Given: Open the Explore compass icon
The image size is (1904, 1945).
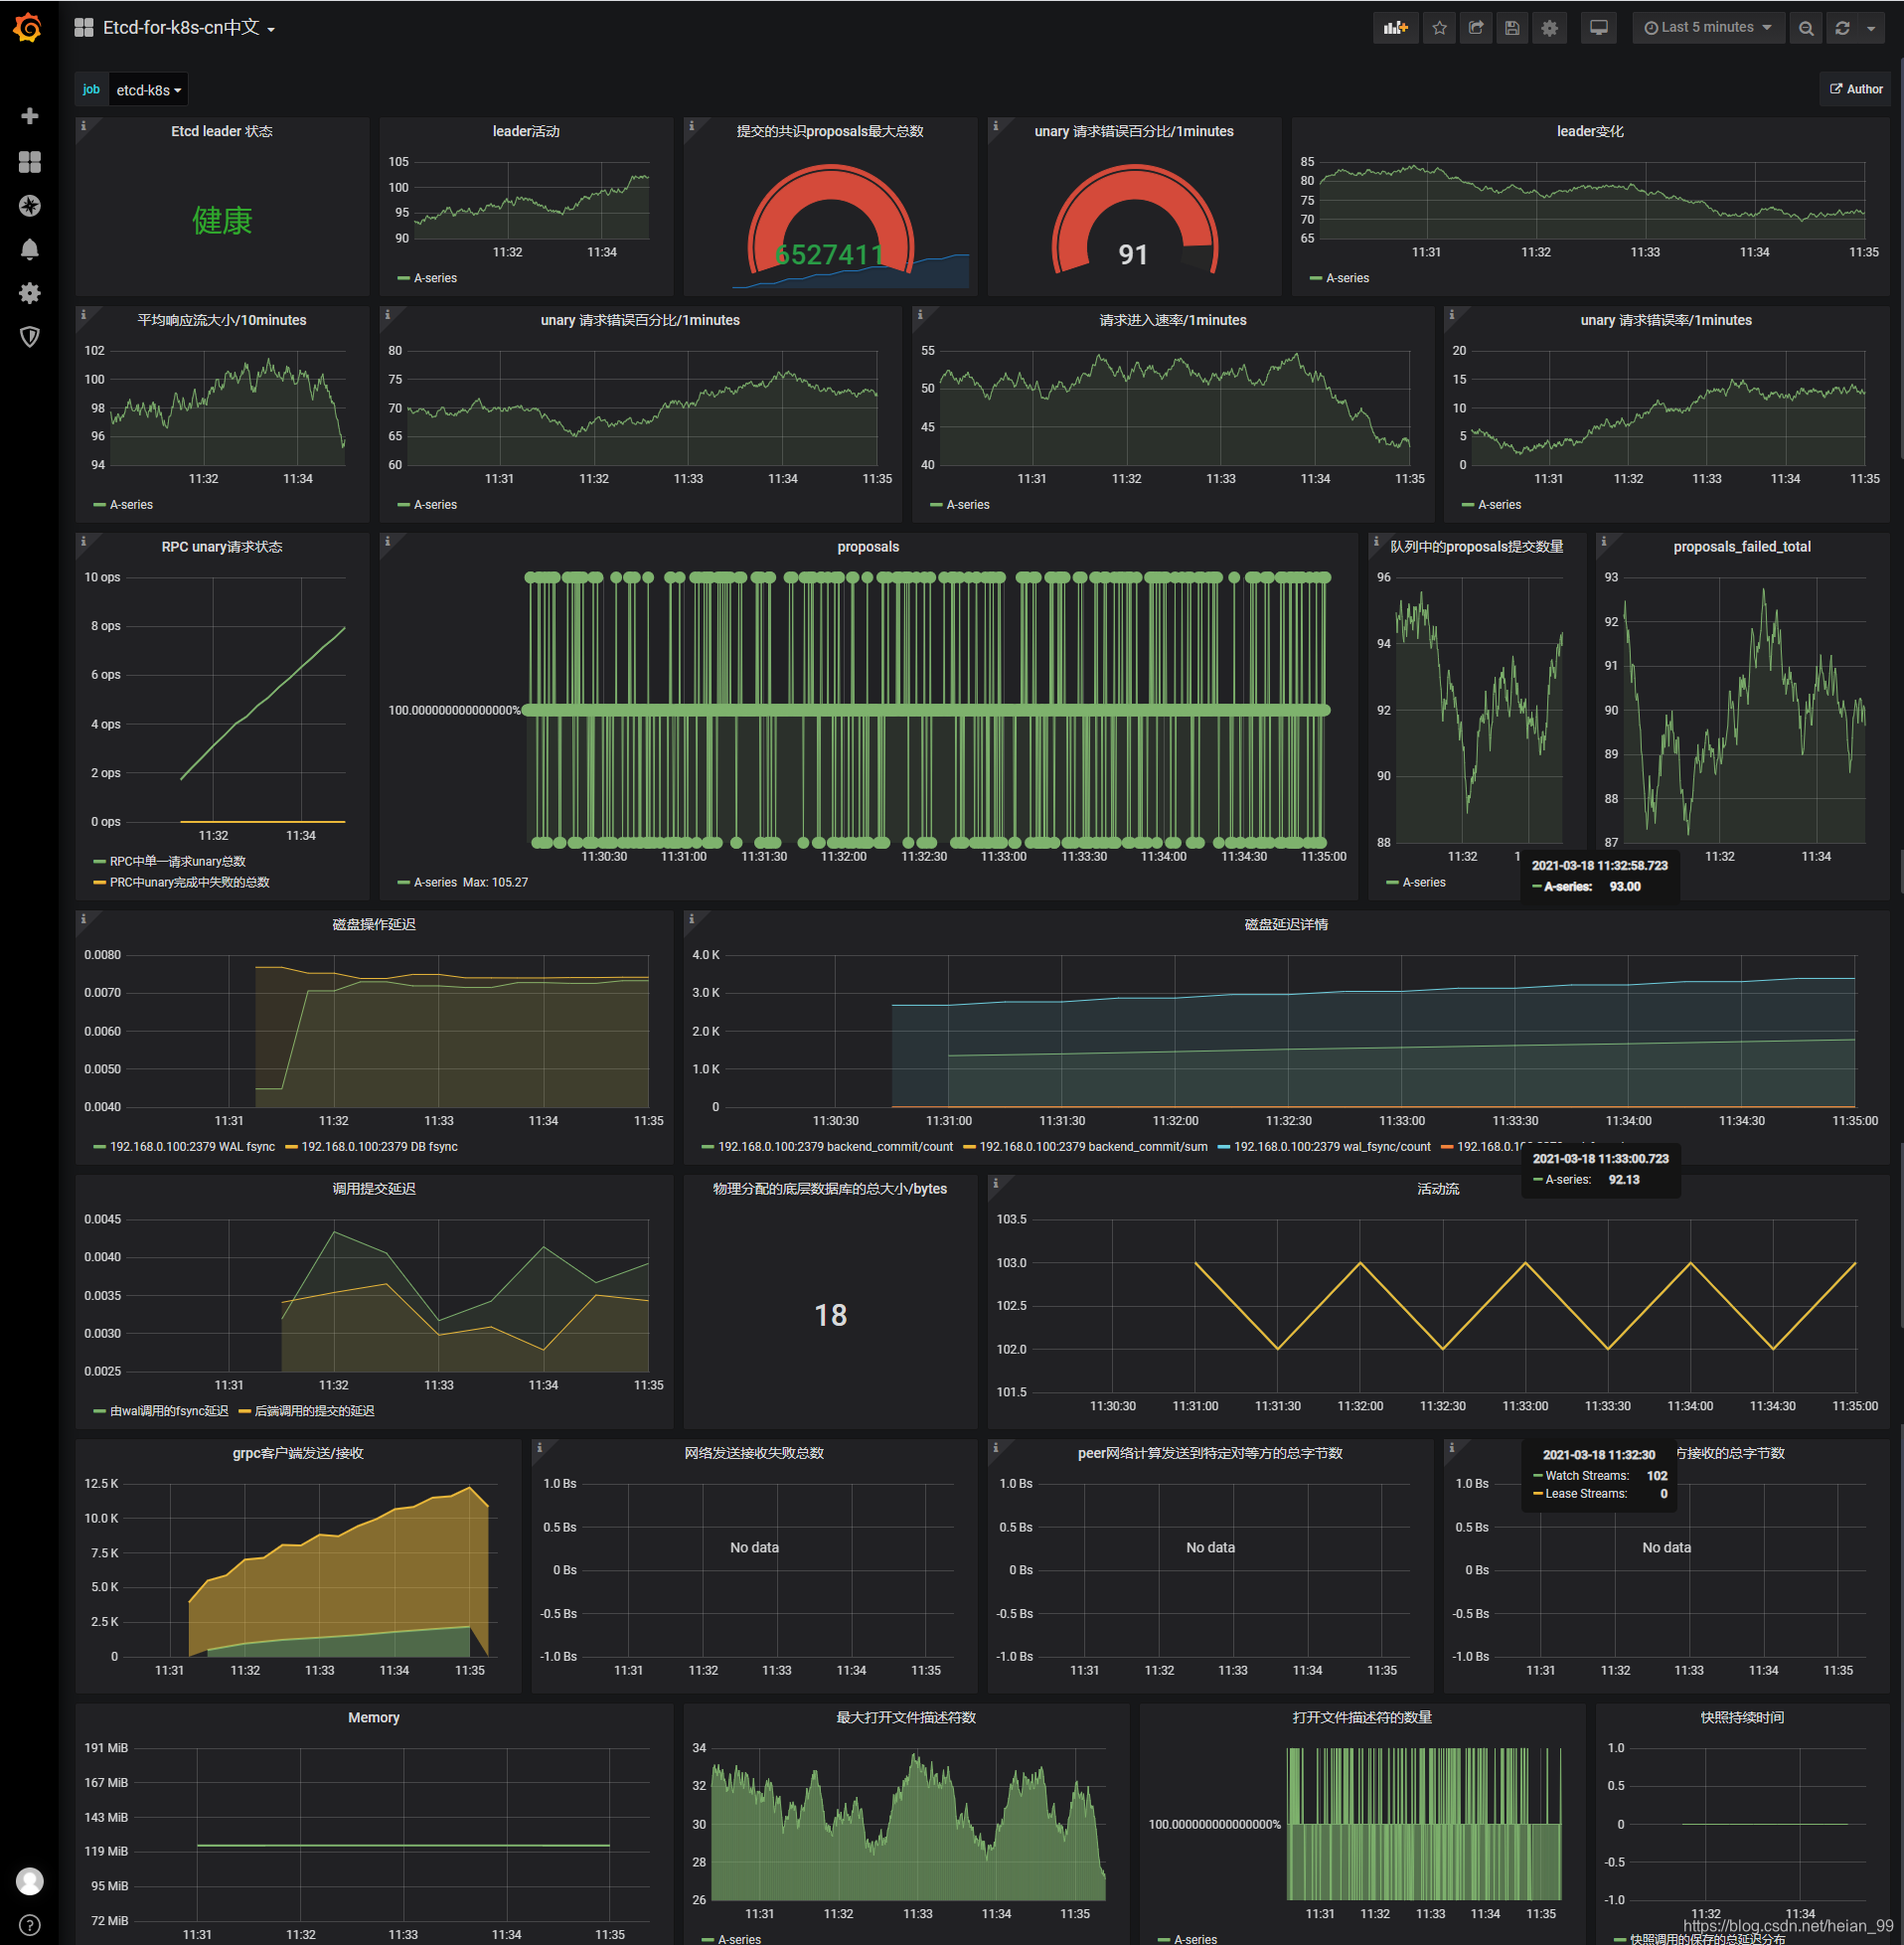Looking at the screenshot, I should [x=30, y=205].
